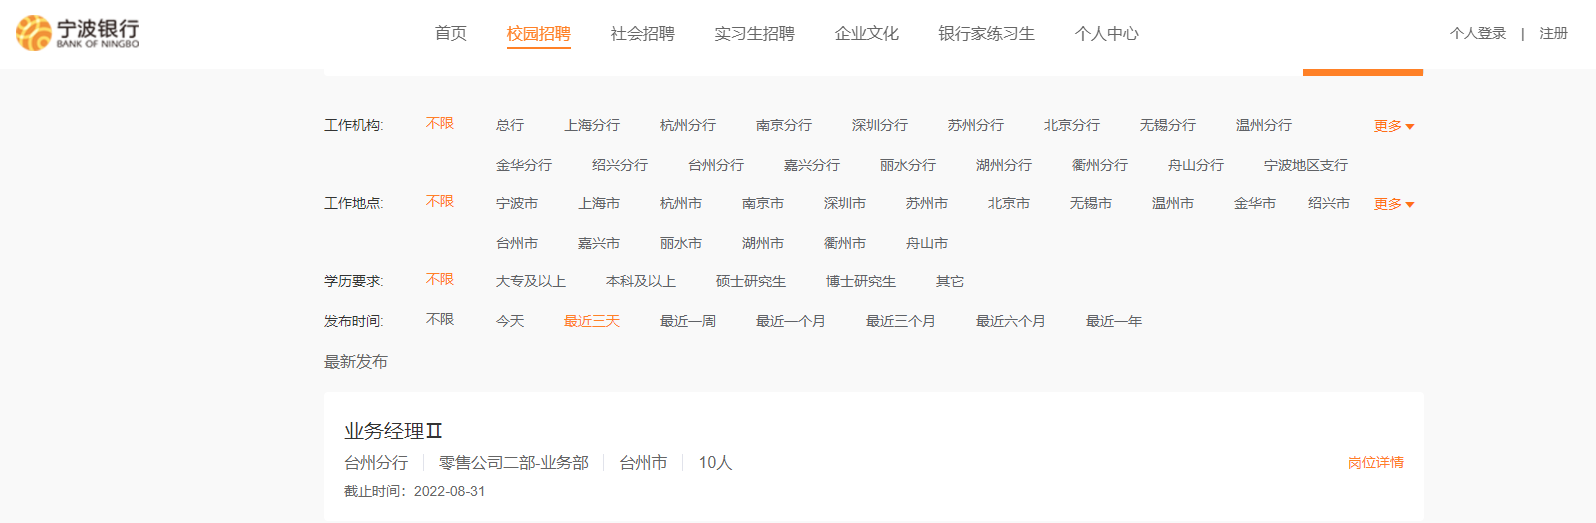
Task: Choose 温州市 work location
Action: pyautogui.click(x=1173, y=203)
